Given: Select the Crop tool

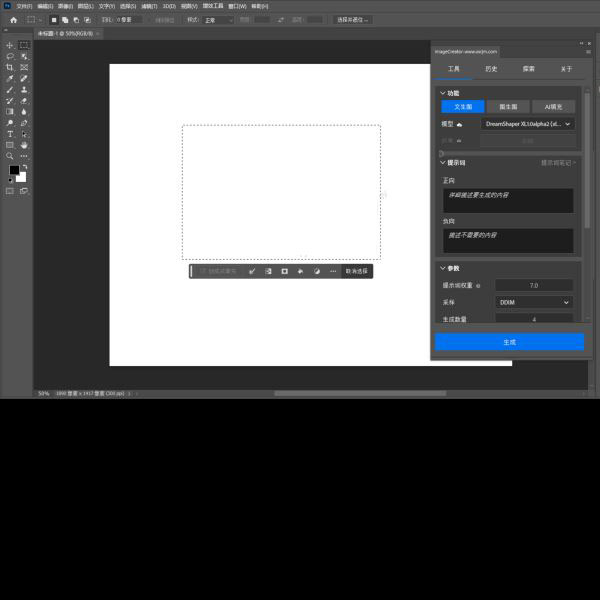Looking at the screenshot, I should pyautogui.click(x=10, y=68).
